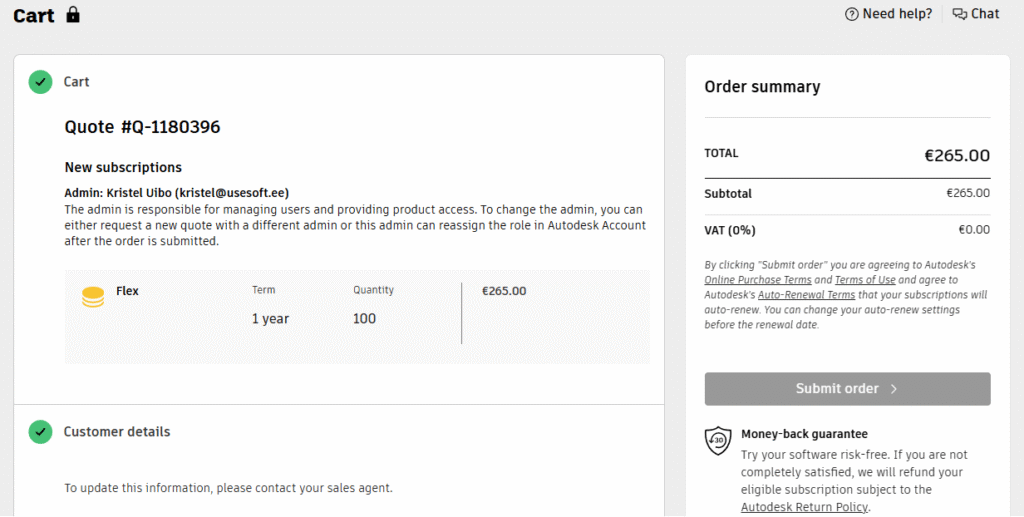This screenshot has height=517, width=1024.
Task: Click the Chat speech bubble icon
Action: [960, 14]
